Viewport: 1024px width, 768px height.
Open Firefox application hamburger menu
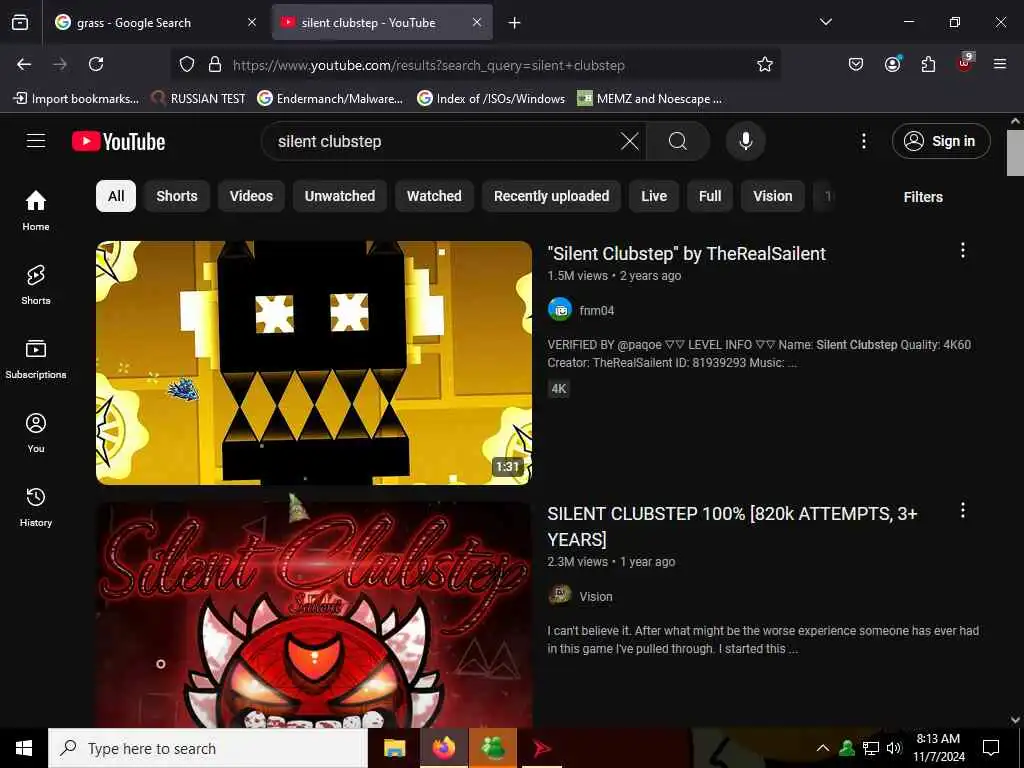[1000, 64]
